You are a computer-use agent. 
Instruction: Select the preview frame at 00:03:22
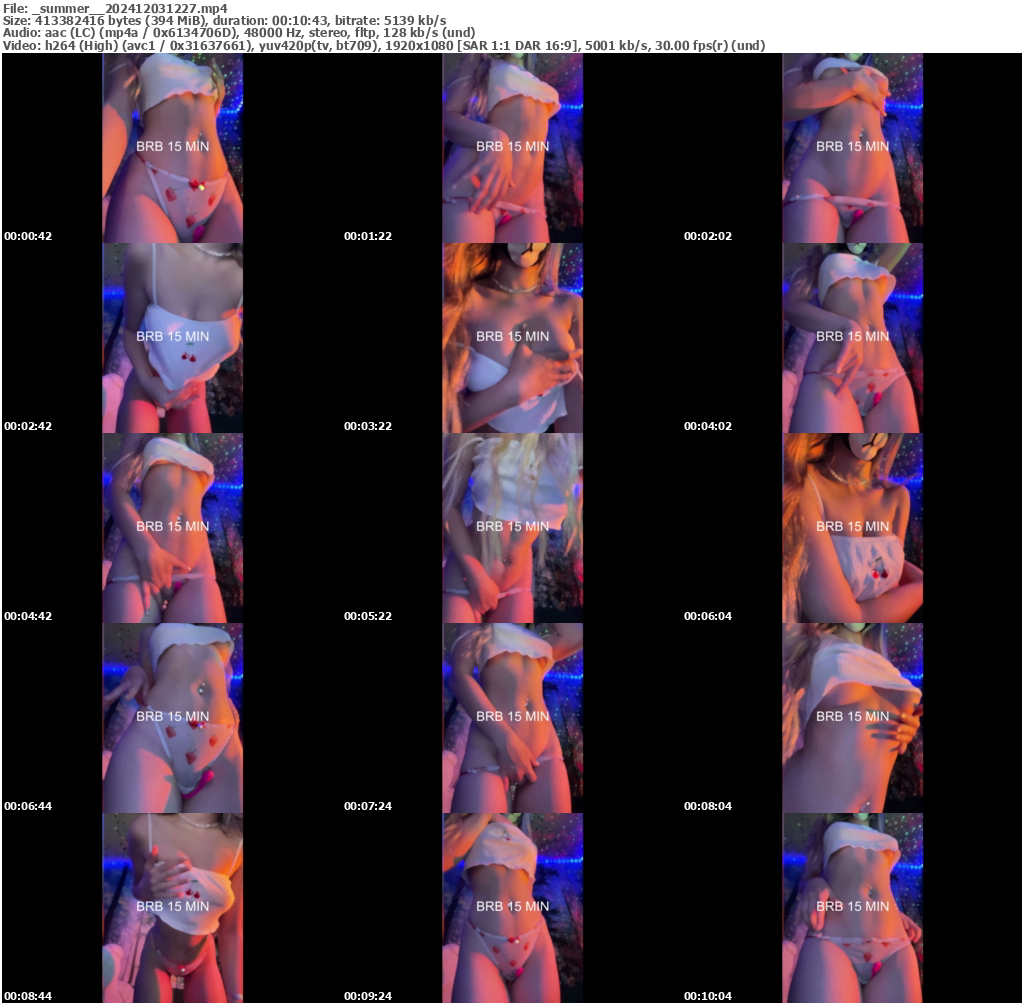(512, 337)
